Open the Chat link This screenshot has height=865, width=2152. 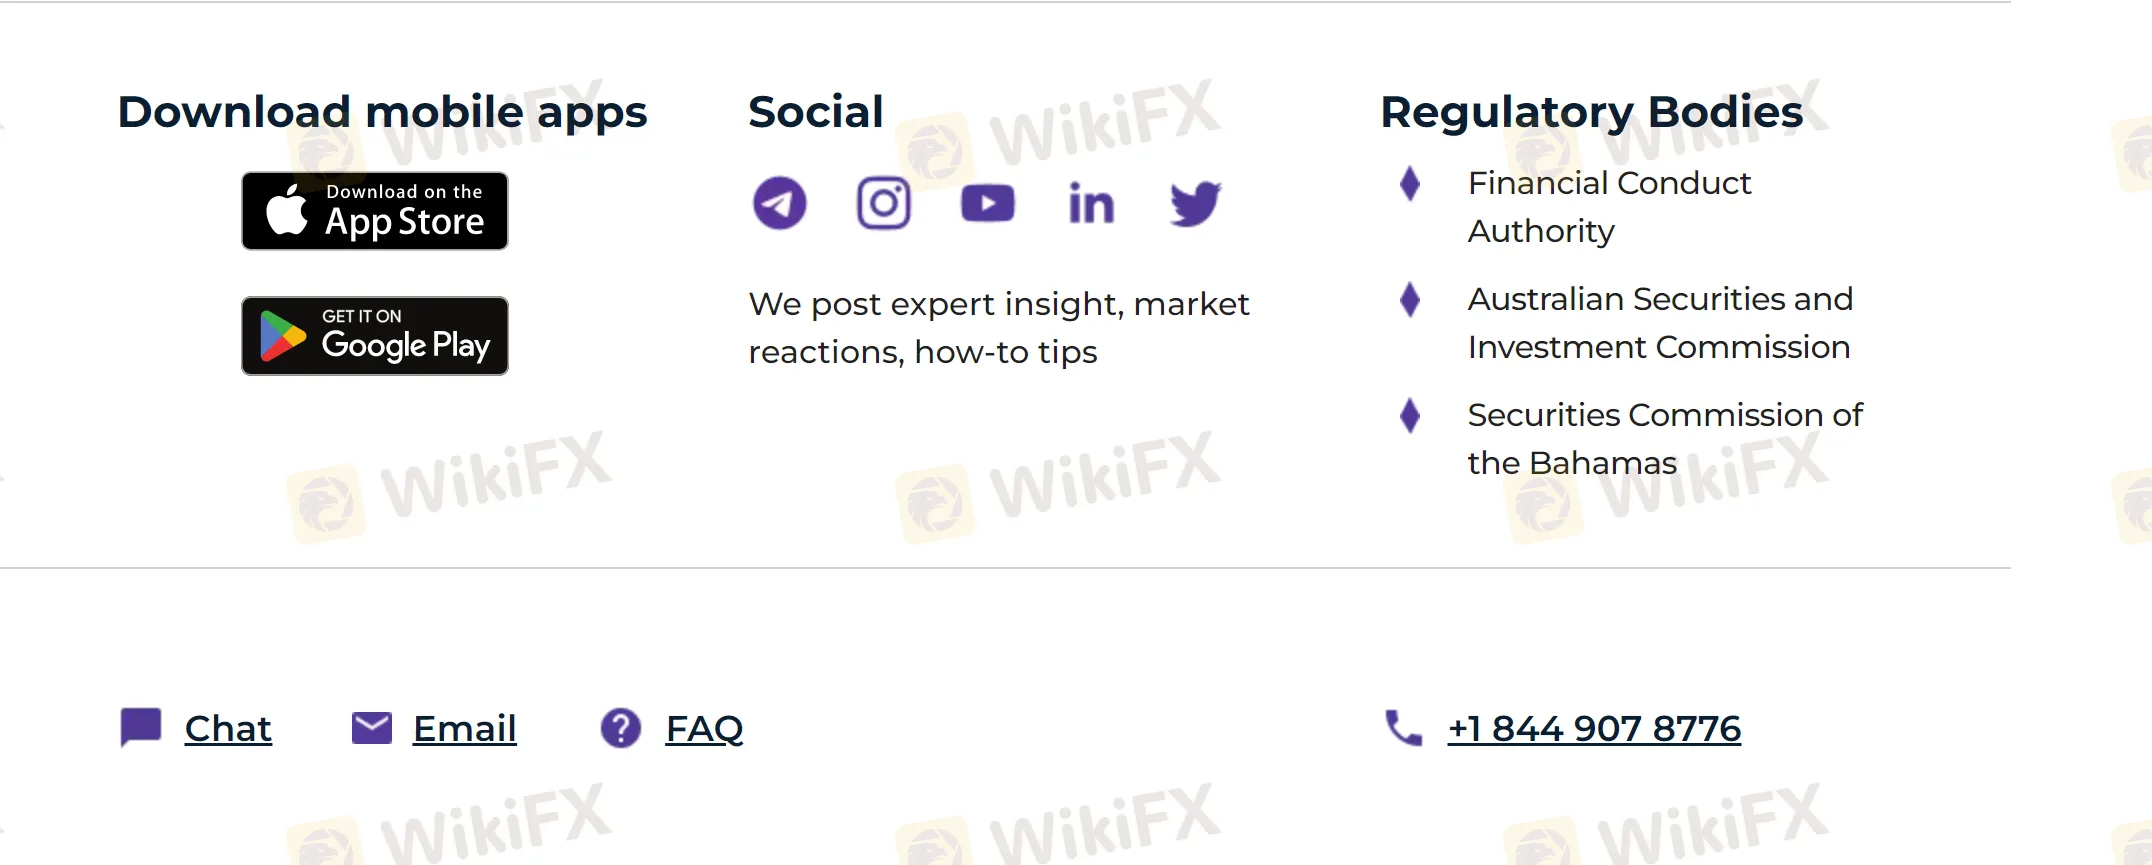228,729
